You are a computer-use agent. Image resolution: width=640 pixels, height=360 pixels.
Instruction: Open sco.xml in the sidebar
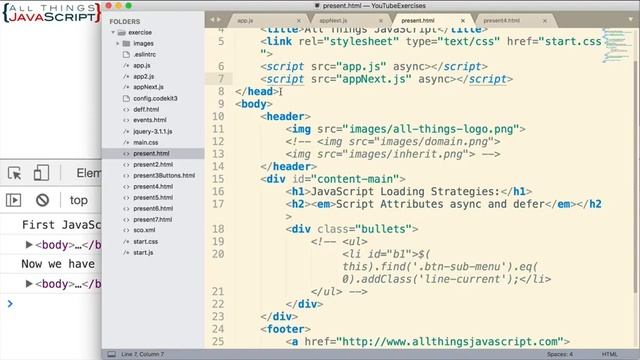pyautogui.click(x=144, y=230)
